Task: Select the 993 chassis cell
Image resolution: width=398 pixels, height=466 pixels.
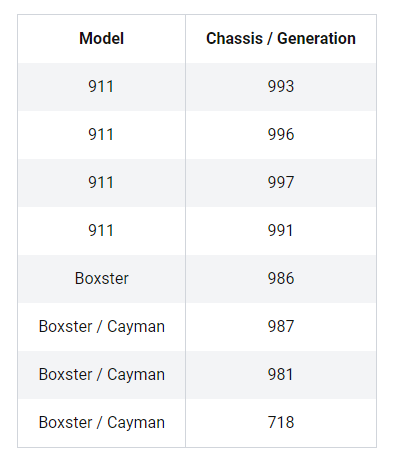Action: (281, 87)
